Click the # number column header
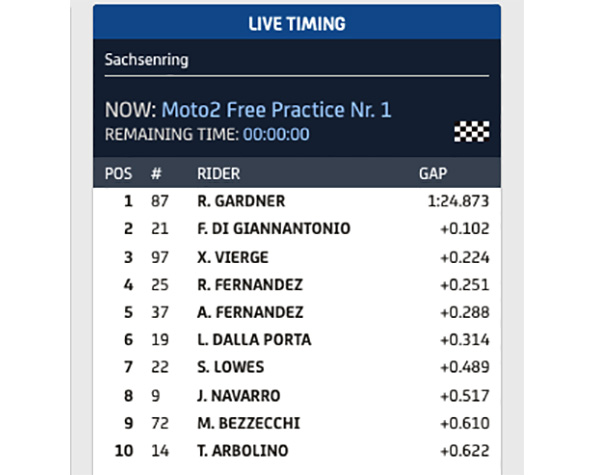 click(x=156, y=174)
